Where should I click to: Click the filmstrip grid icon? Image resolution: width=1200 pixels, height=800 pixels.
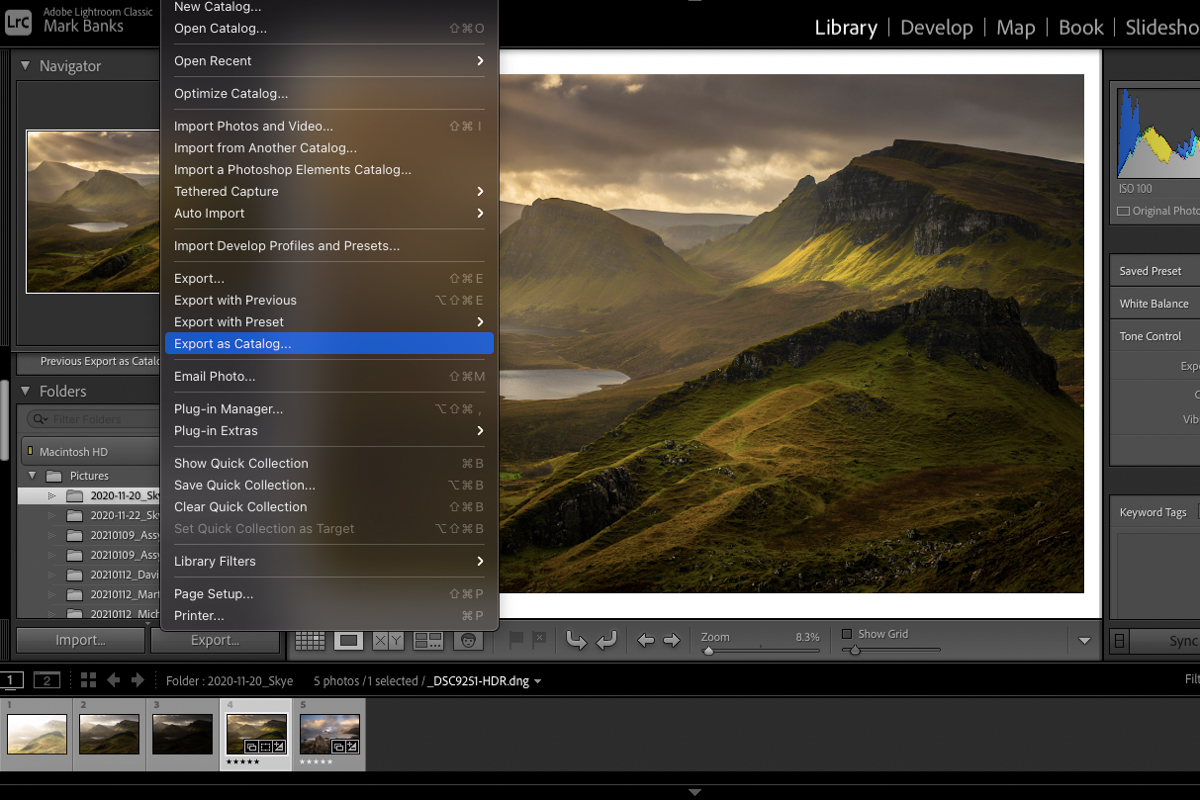(x=88, y=680)
